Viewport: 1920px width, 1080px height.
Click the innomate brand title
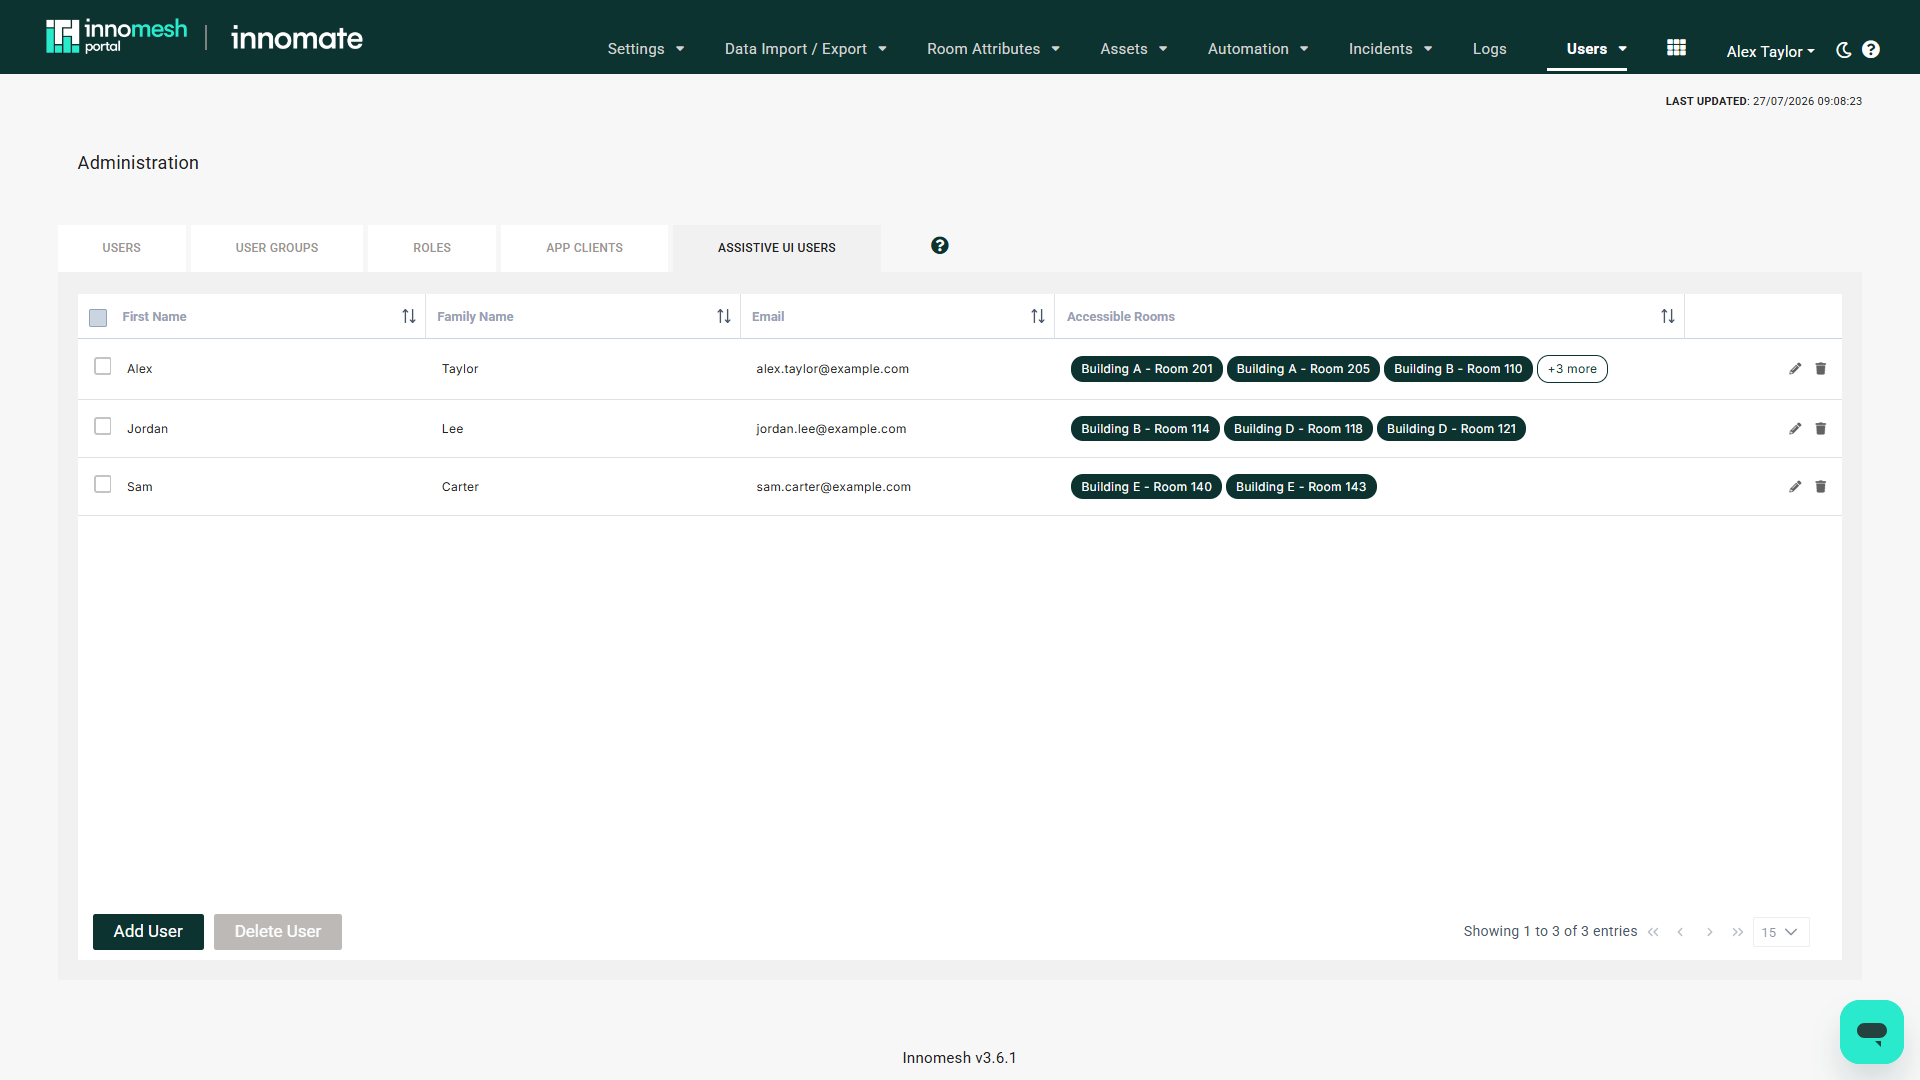coord(297,38)
